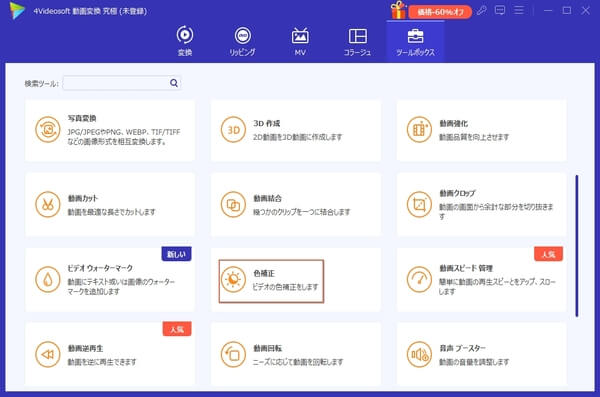Focus the 検索ツール search field
The image size is (600, 397).
122,83
